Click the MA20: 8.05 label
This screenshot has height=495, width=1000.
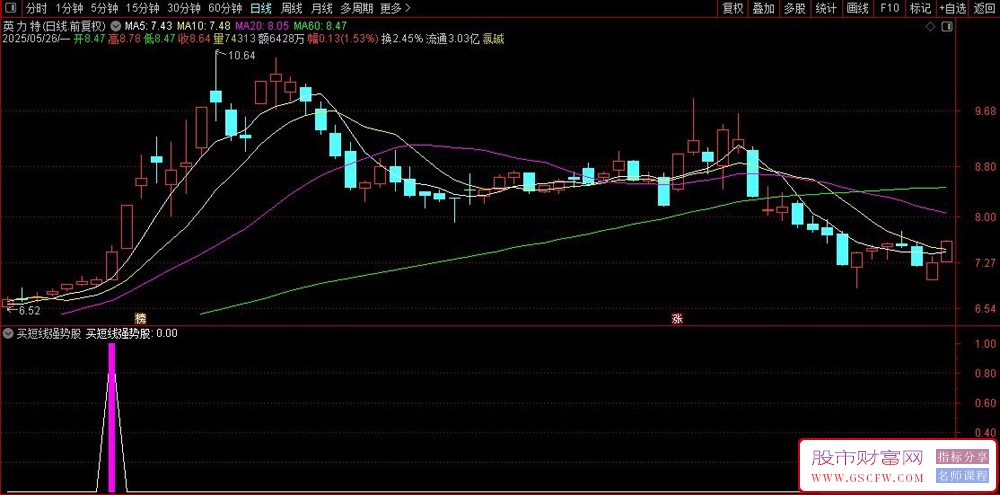tap(262, 27)
